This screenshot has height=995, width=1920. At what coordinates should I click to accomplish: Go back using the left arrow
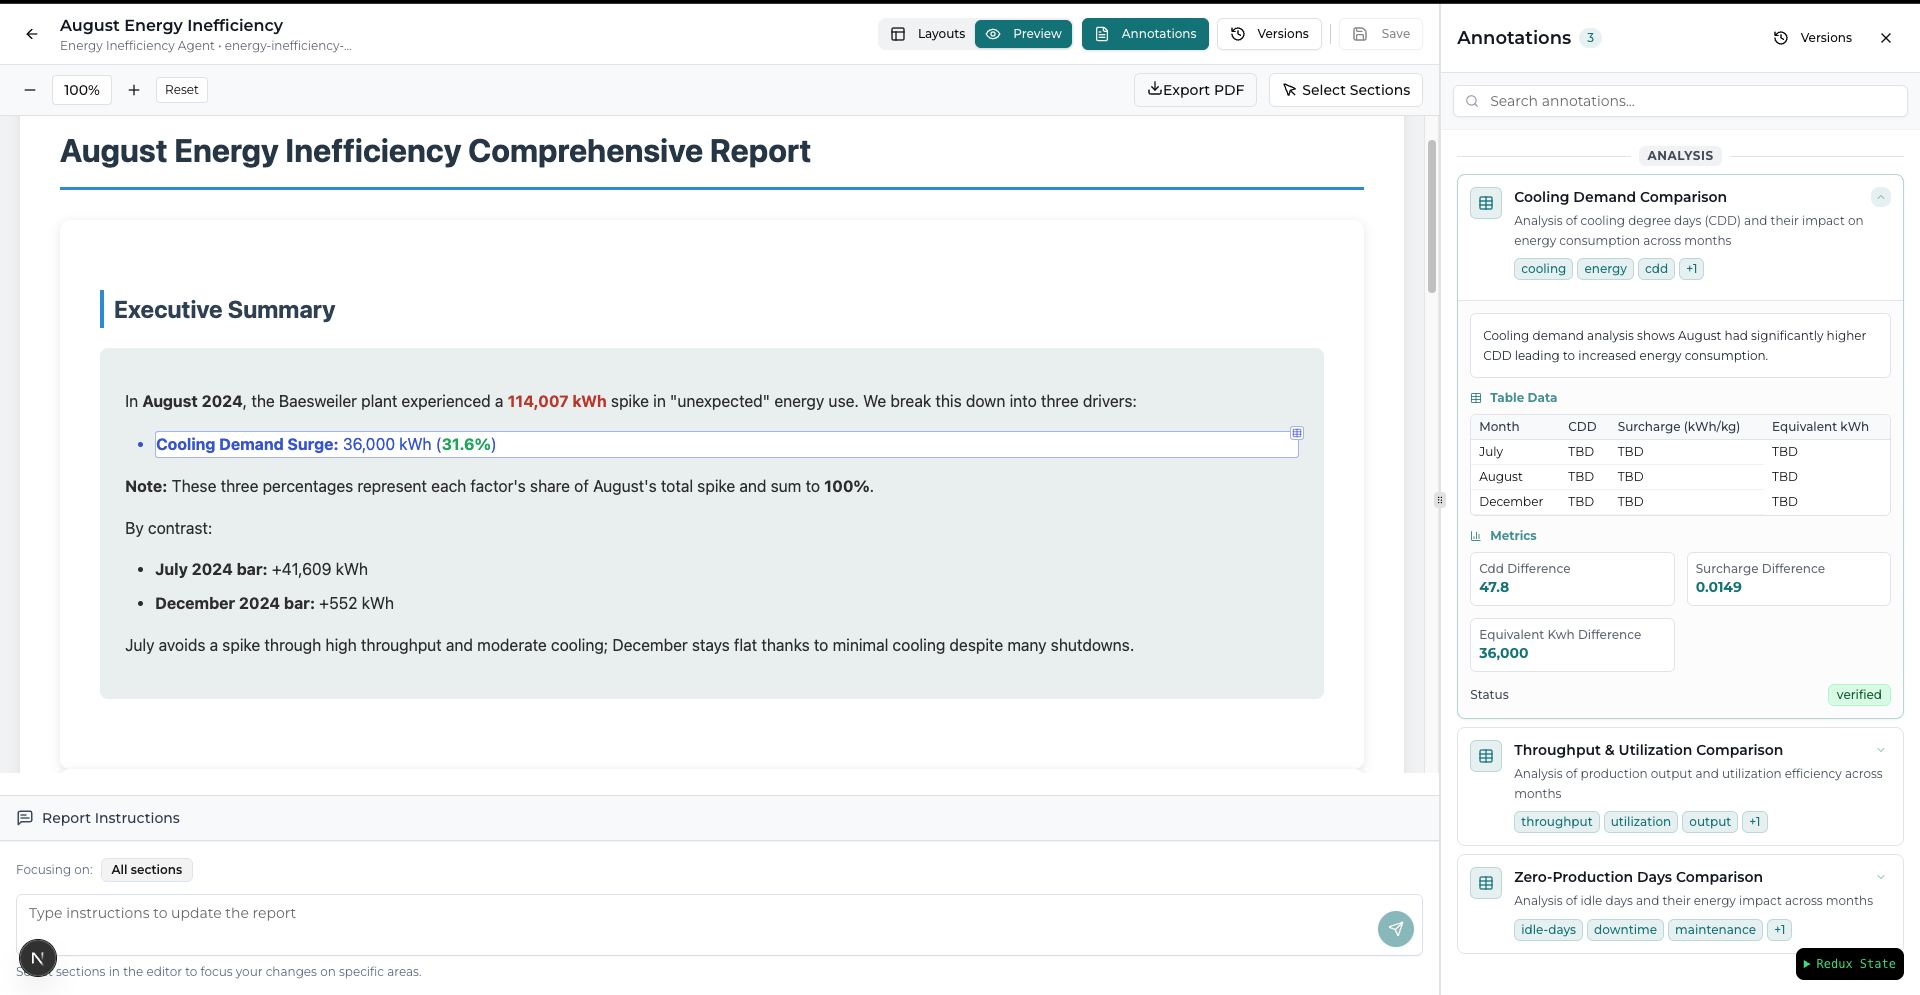coord(32,34)
